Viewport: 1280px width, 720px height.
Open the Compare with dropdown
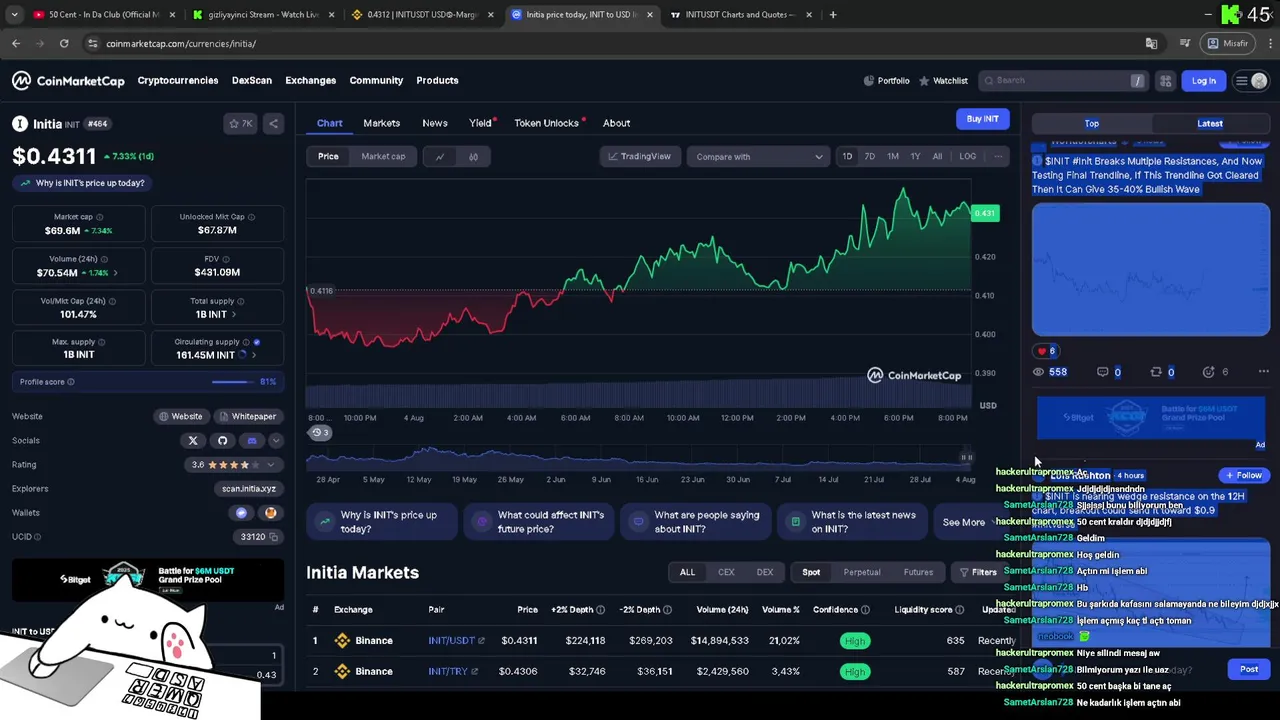(x=758, y=157)
